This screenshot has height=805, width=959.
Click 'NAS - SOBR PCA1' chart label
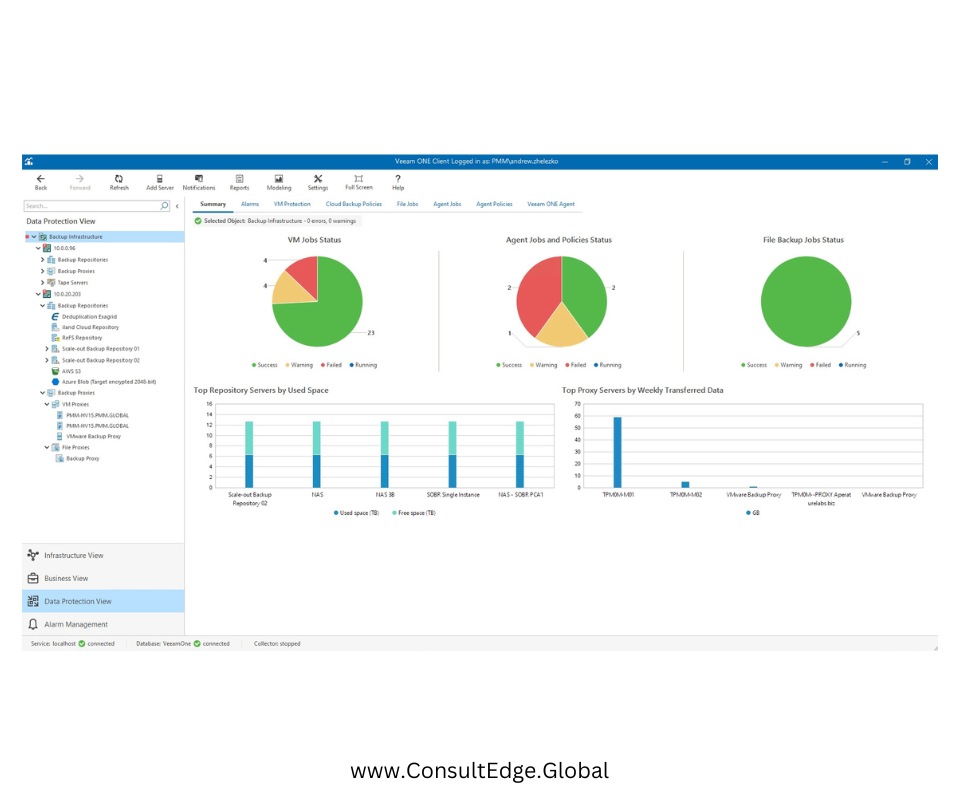tap(520, 495)
